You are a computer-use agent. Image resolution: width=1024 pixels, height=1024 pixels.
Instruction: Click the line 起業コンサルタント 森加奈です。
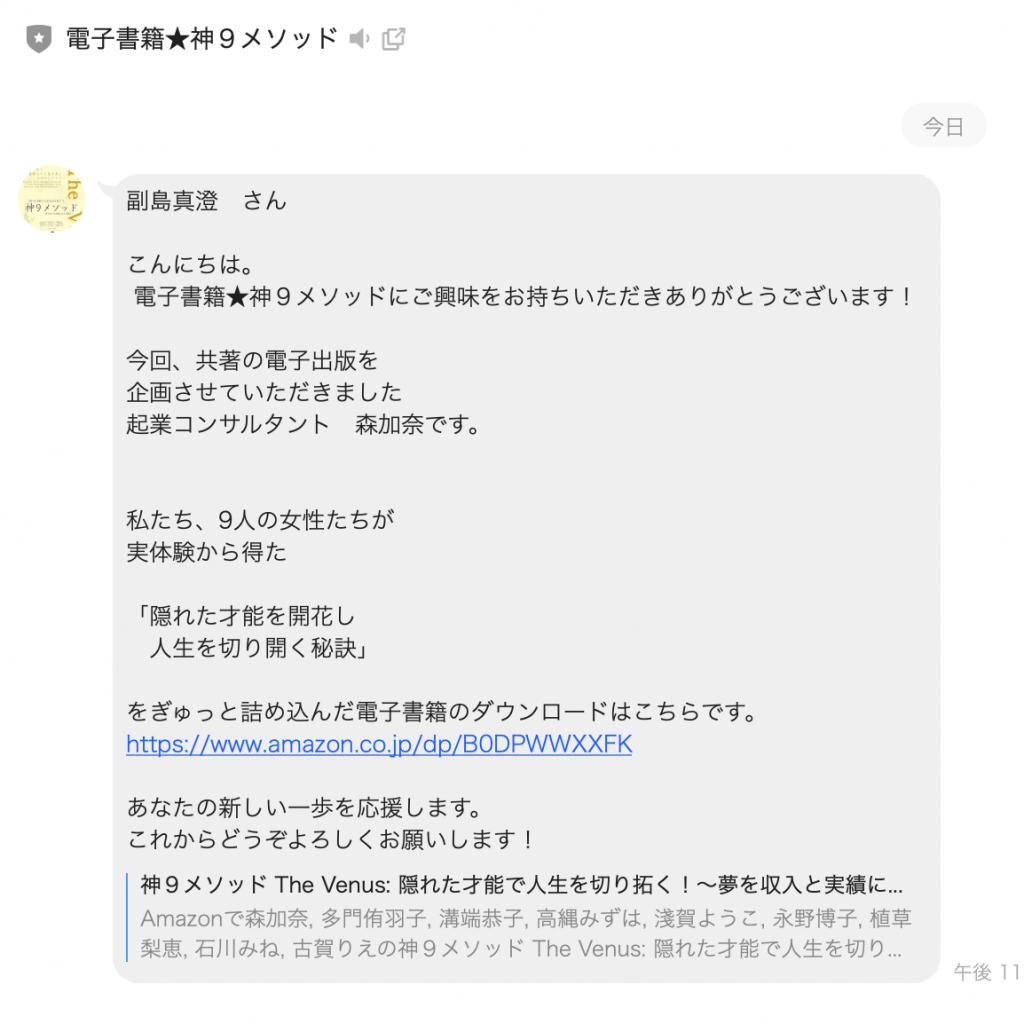click(304, 424)
